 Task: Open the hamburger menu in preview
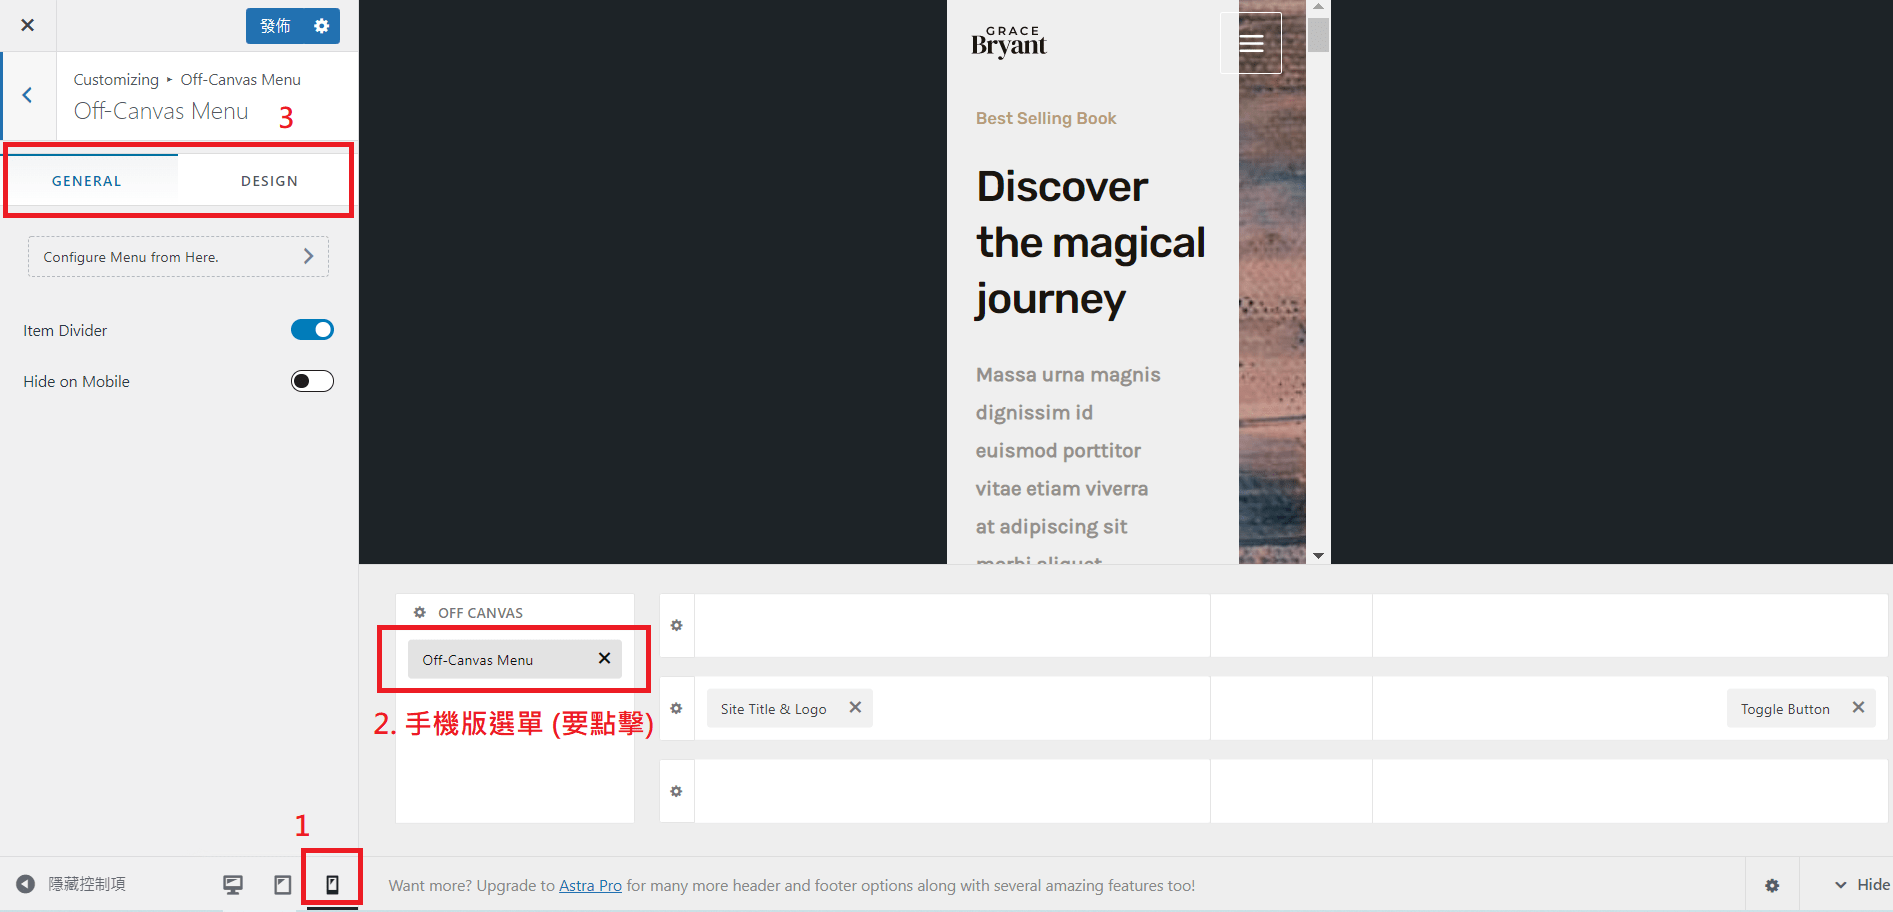click(x=1251, y=43)
